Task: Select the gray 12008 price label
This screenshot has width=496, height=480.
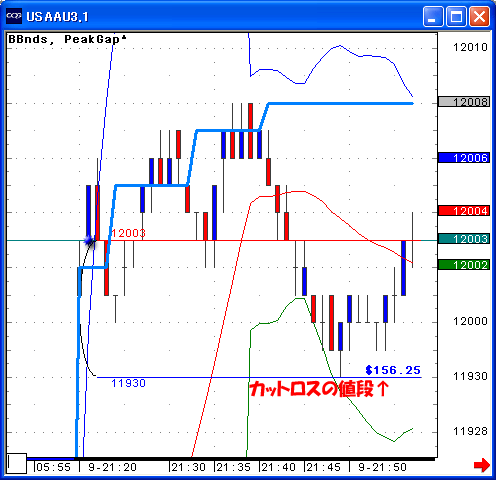Action: coord(464,102)
